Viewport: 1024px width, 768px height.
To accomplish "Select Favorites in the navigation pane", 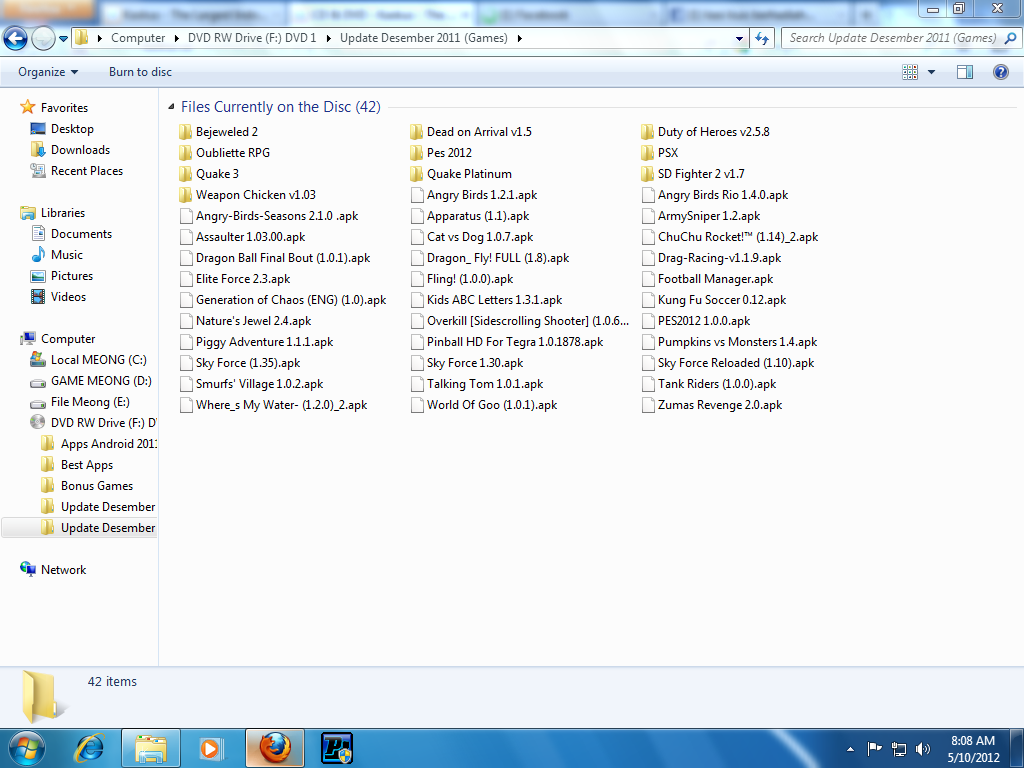I will (x=64, y=108).
